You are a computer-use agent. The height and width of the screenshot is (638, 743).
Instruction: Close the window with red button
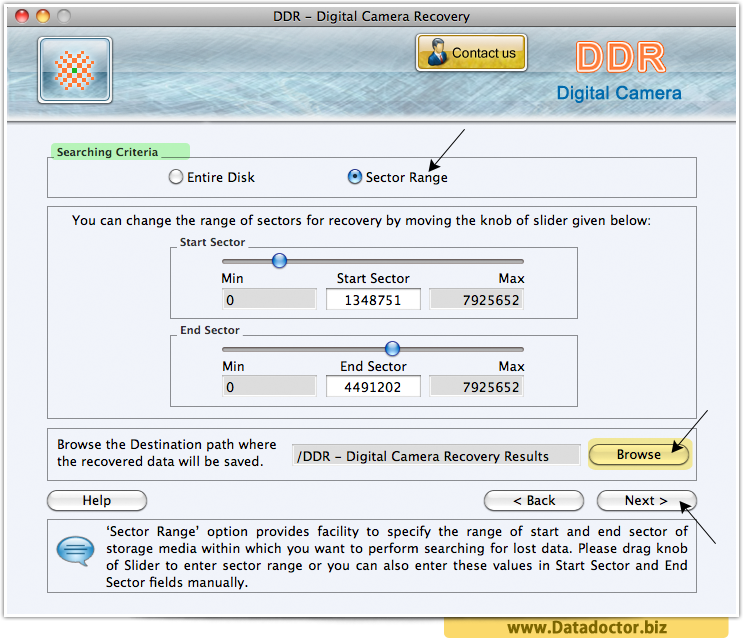[x=22, y=16]
